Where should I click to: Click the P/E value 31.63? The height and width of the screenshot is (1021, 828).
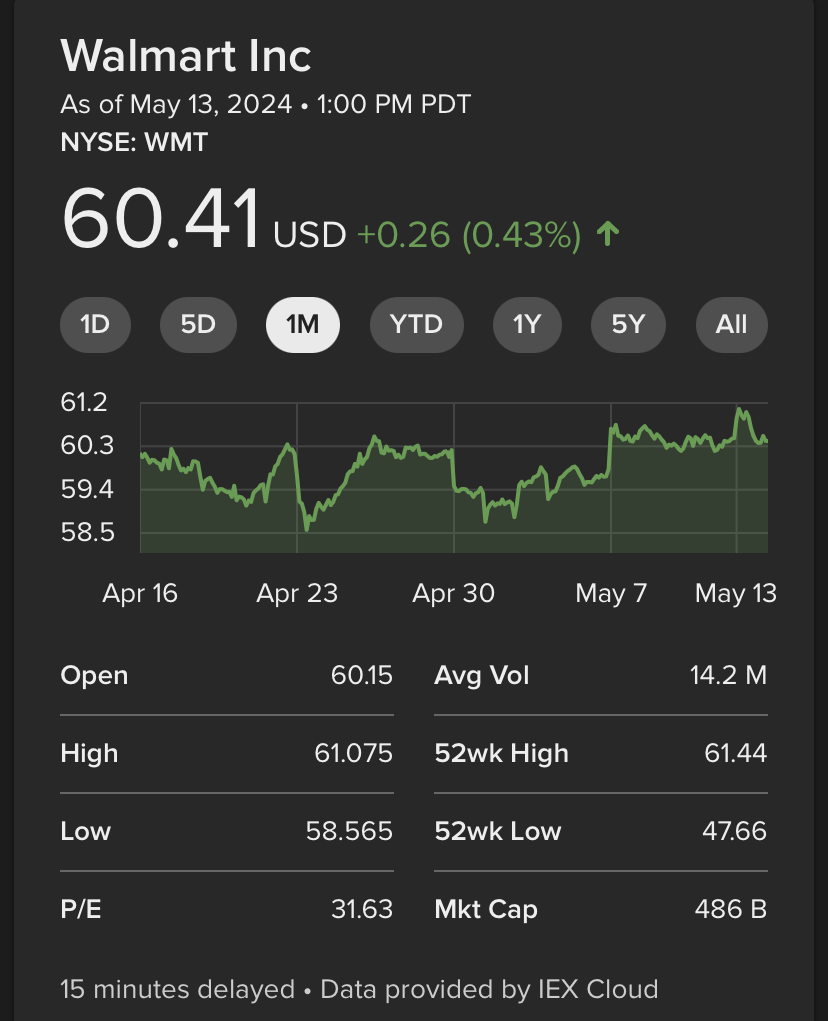pyautogui.click(x=362, y=909)
